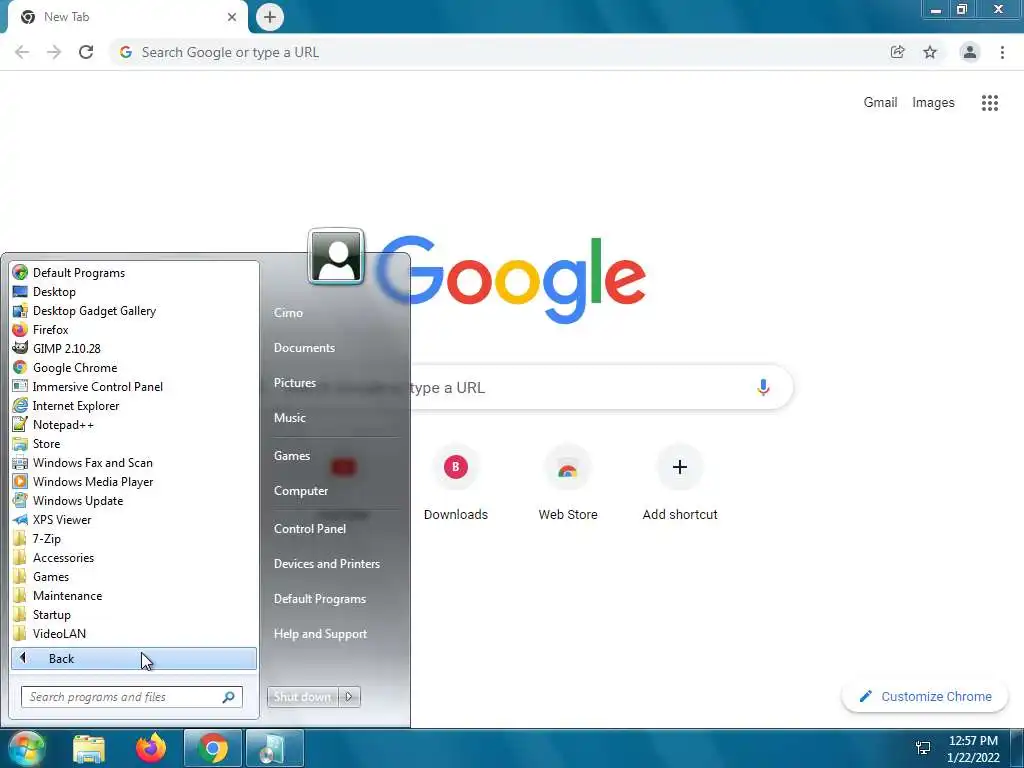Image resolution: width=1024 pixels, height=768 pixels.
Task: Open Games in Start menu right pane
Action: coord(291,456)
